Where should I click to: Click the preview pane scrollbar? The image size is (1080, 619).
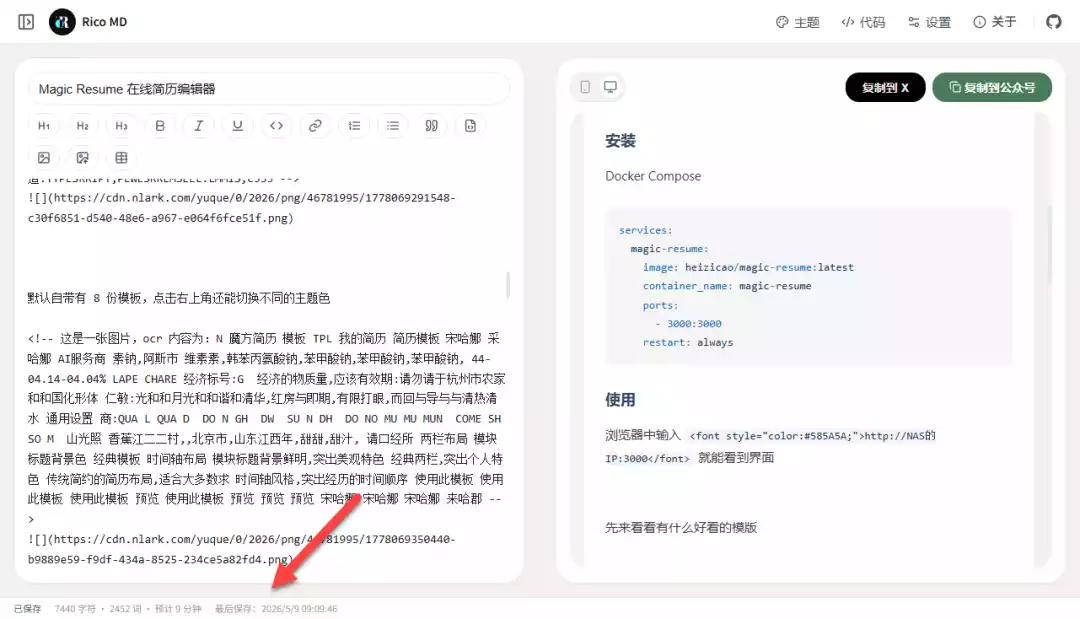[x=1050, y=245]
